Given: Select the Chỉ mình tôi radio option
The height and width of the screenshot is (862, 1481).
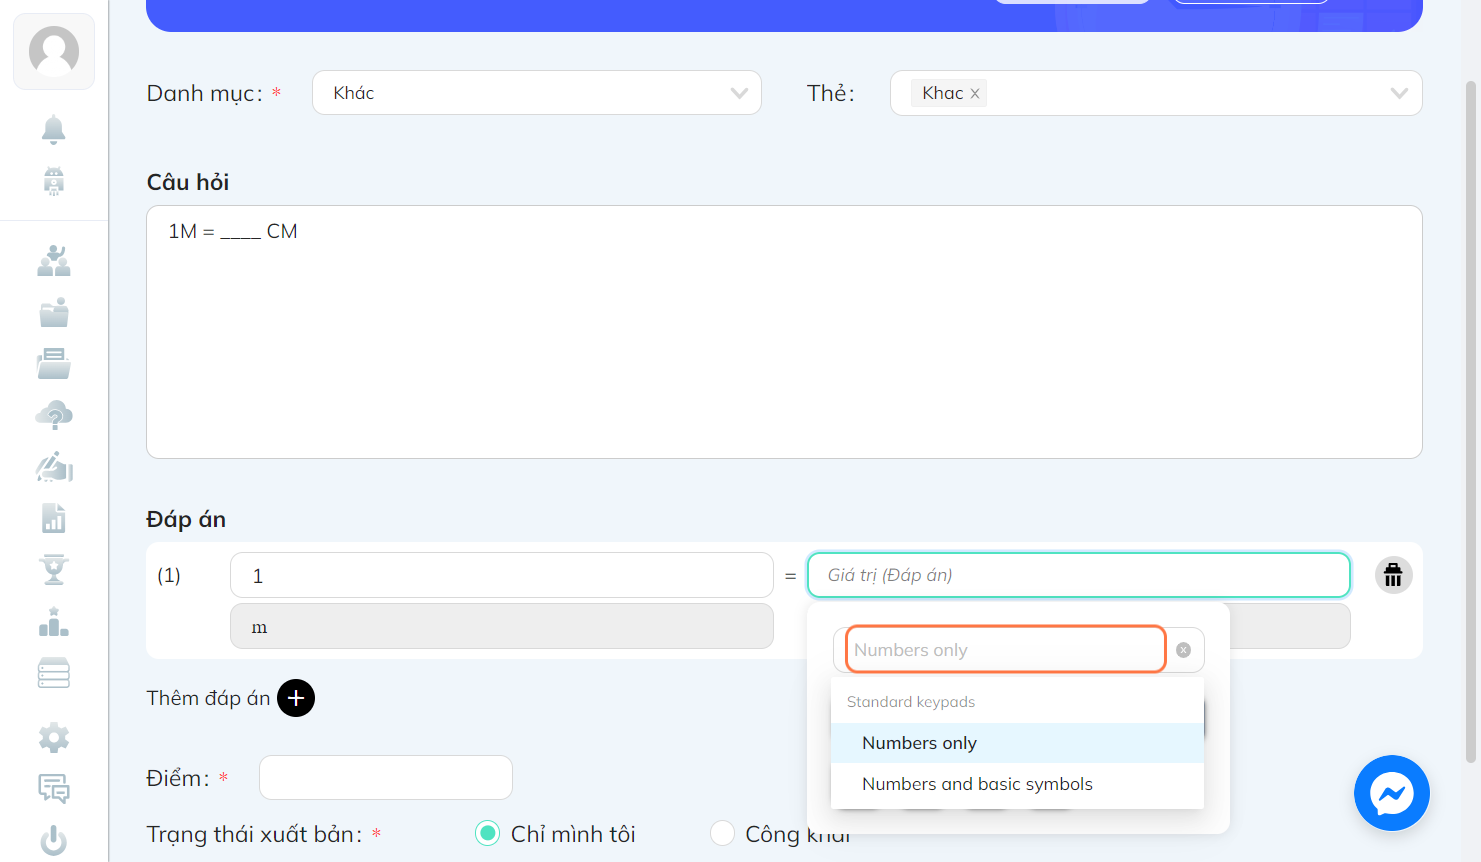Looking at the screenshot, I should pyautogui.click(x=487, y=833).
